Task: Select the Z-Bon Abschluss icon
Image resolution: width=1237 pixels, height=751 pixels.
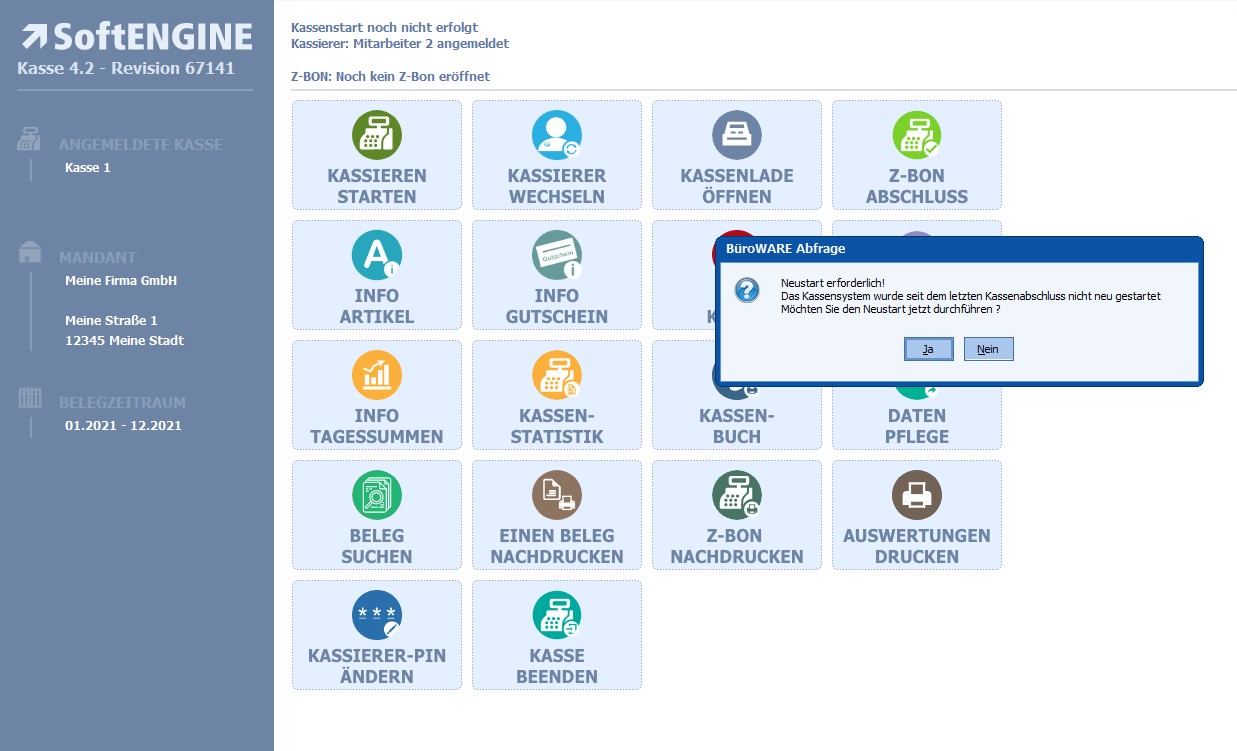Action: pyautogui.click(x=917, y=136)
